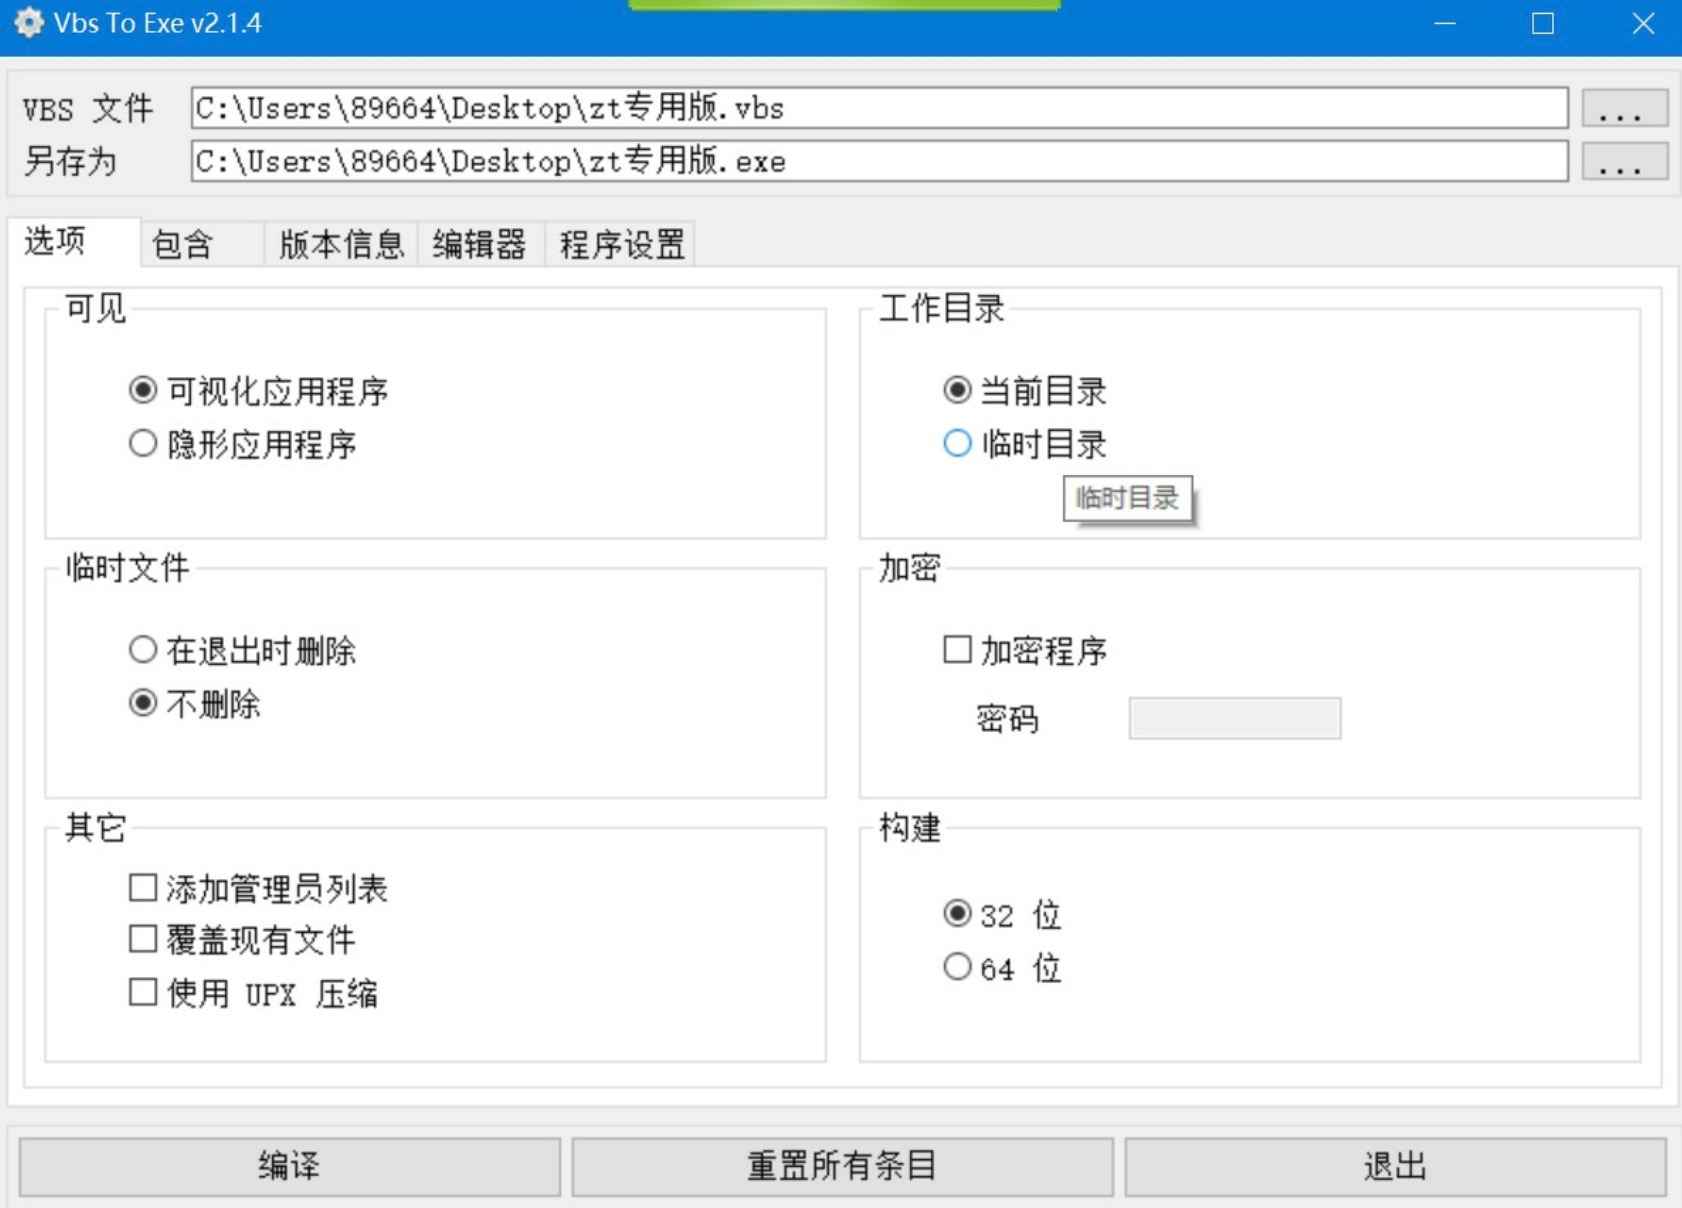
Task: Enable the 加密程序 checkbox
Action: click(x=957, y=650)
